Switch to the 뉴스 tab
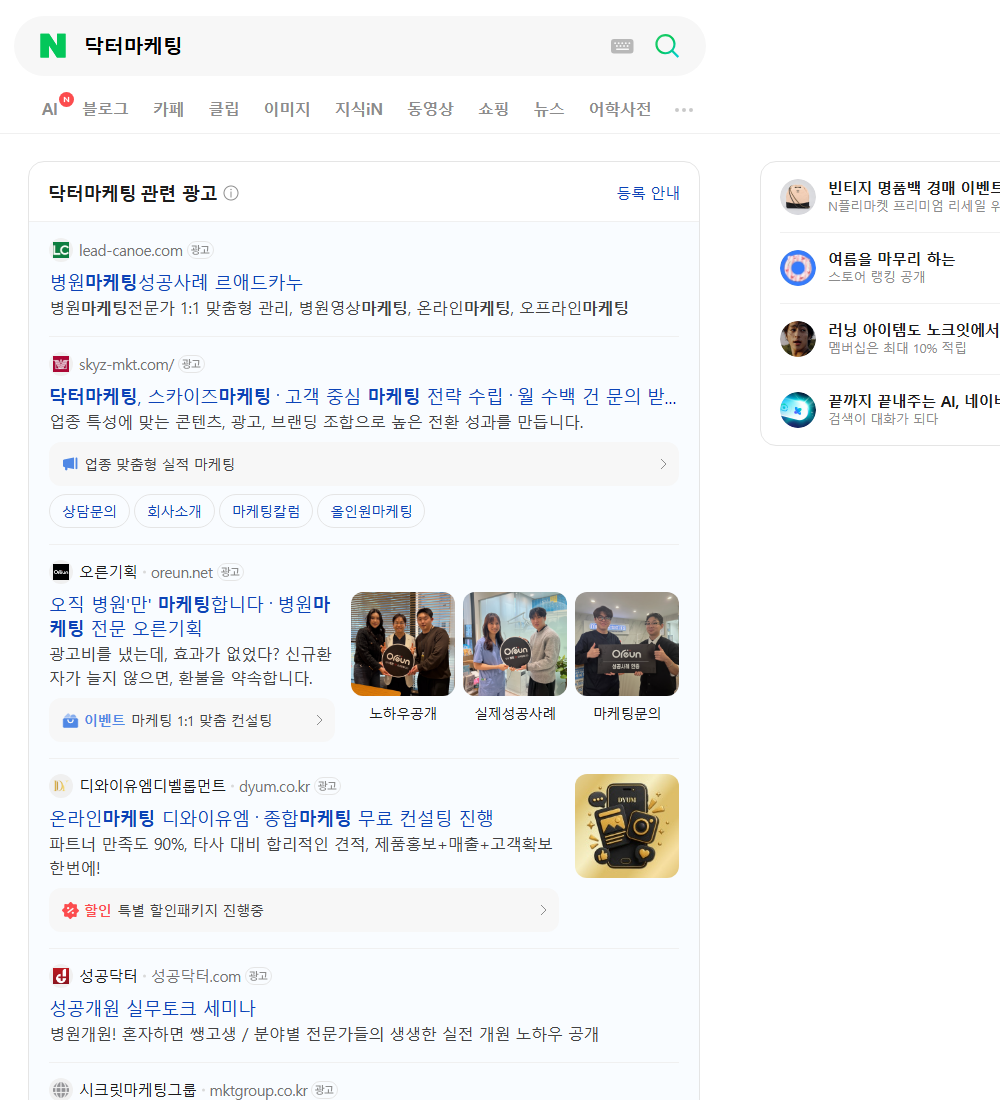 coord(549,109)
